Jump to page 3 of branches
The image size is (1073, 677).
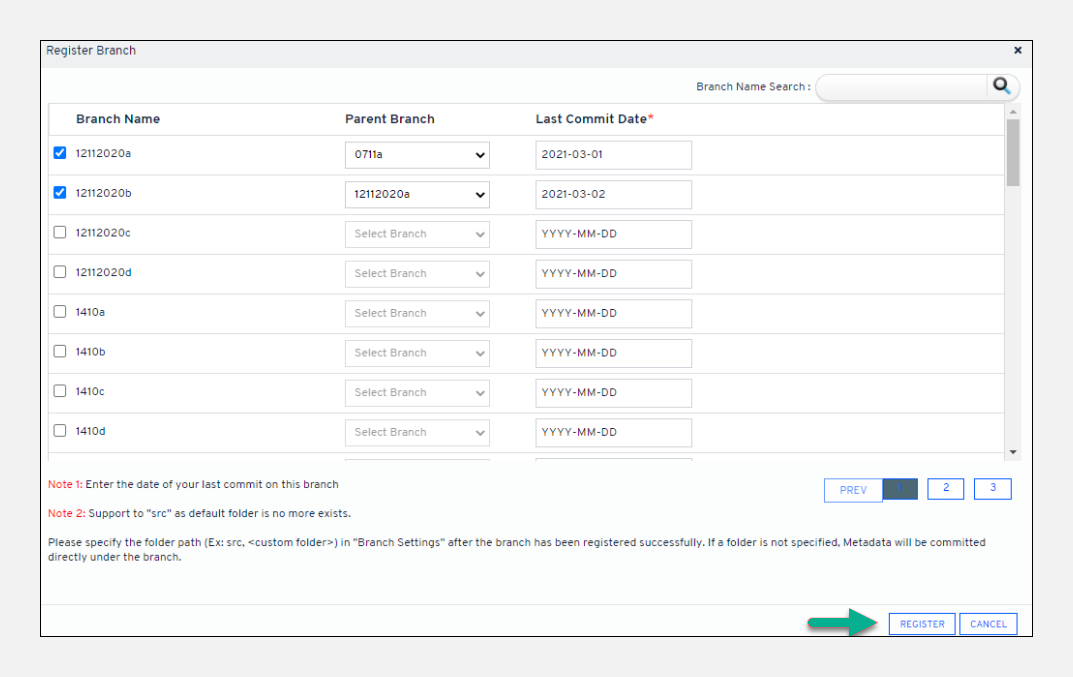(992, 488)
